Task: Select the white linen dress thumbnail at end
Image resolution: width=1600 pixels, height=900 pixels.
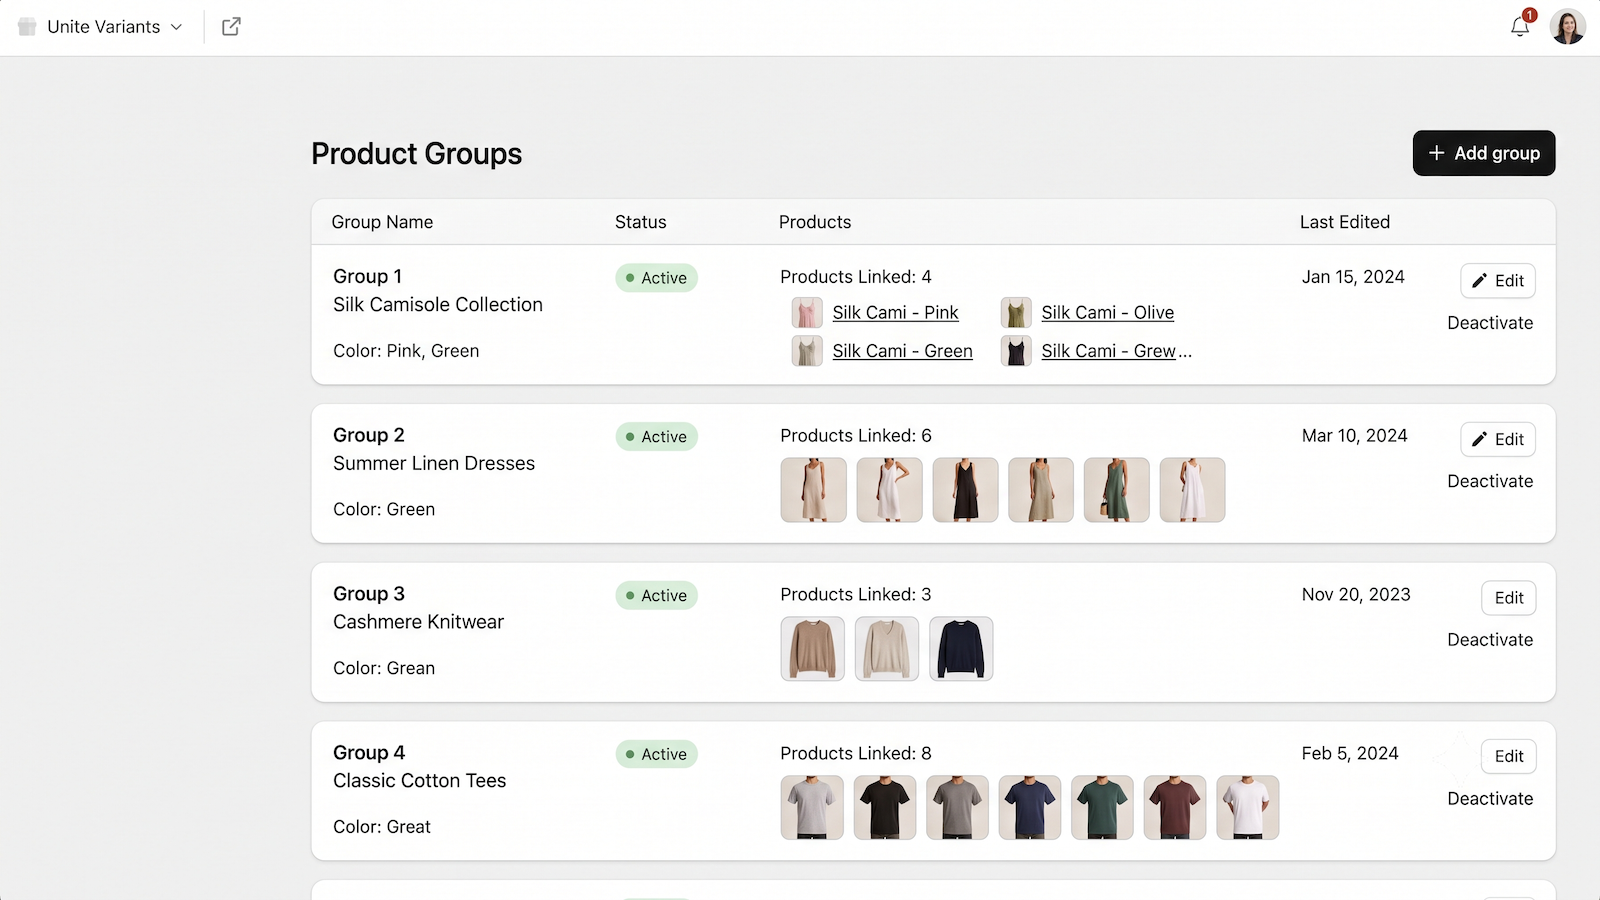Action: [1192, 490]
